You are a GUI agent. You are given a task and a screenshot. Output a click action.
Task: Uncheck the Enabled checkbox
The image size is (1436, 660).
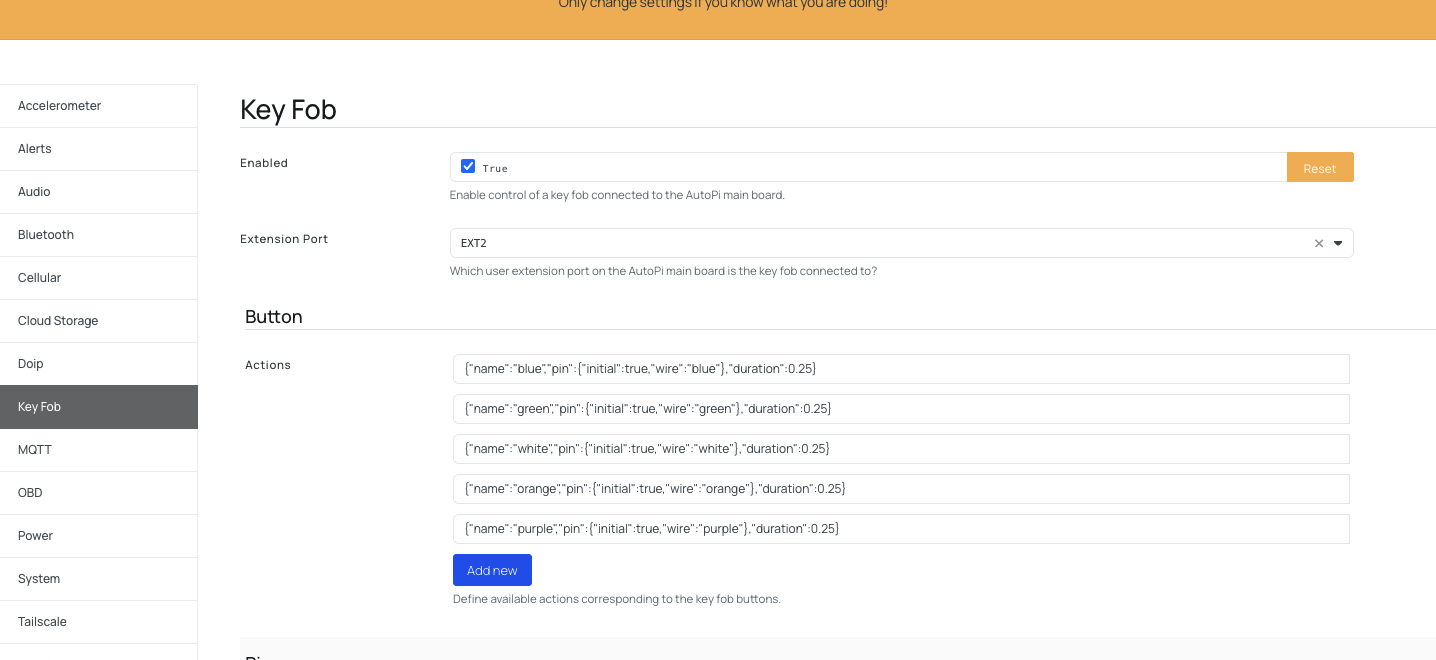pyautogui.click(x=468, y=167)
